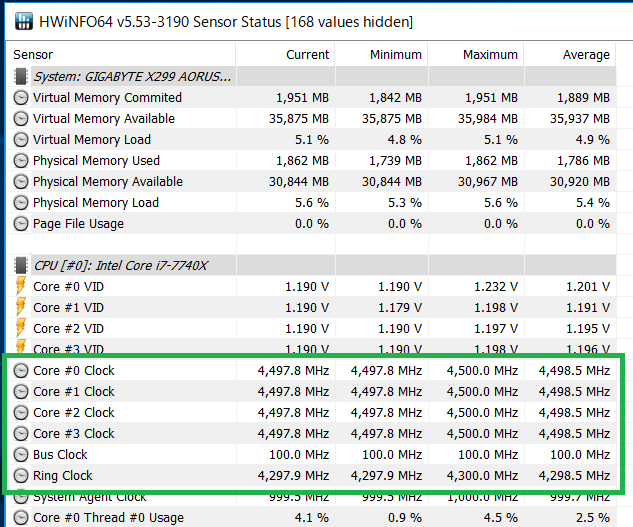Select the Bus Clock label
Viewport: 633px width, 527px height.
60,454
